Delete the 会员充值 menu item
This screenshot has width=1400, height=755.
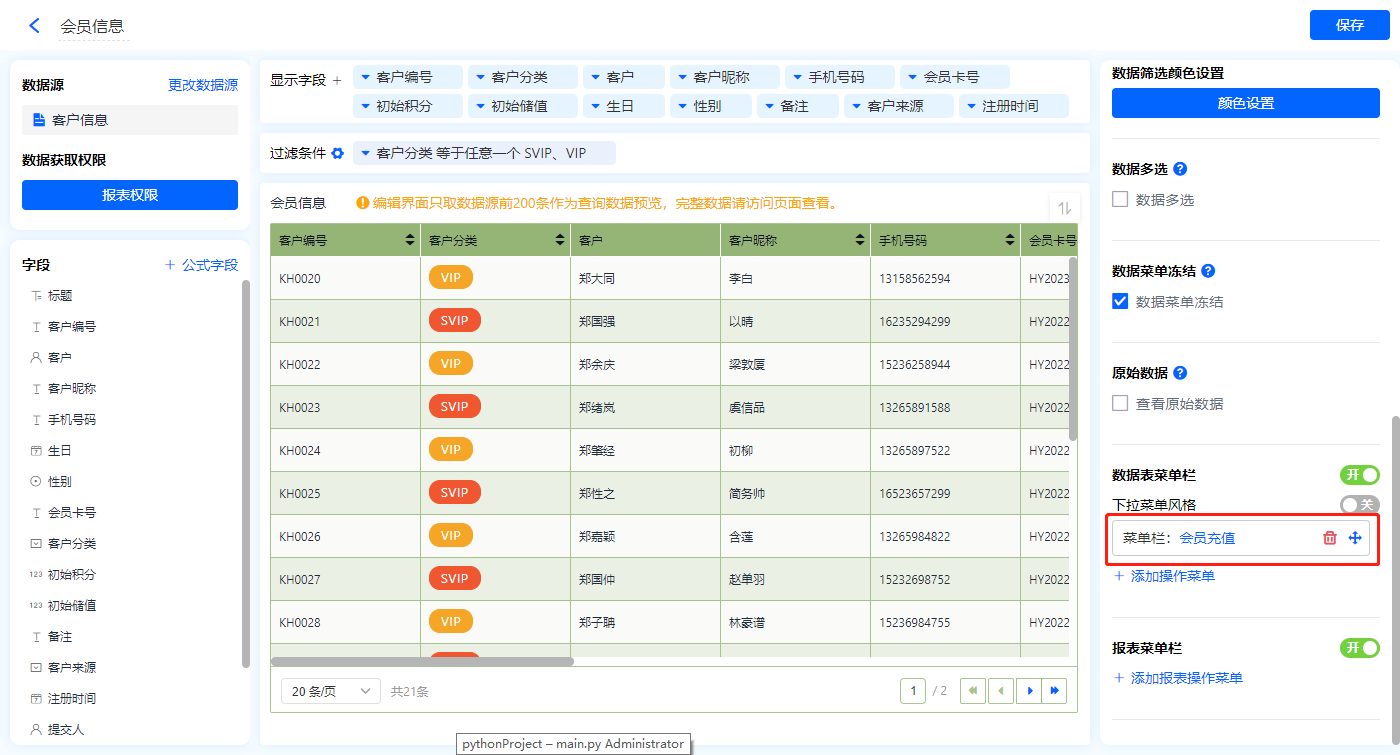pyautogui.click(x=1330, y=538)
